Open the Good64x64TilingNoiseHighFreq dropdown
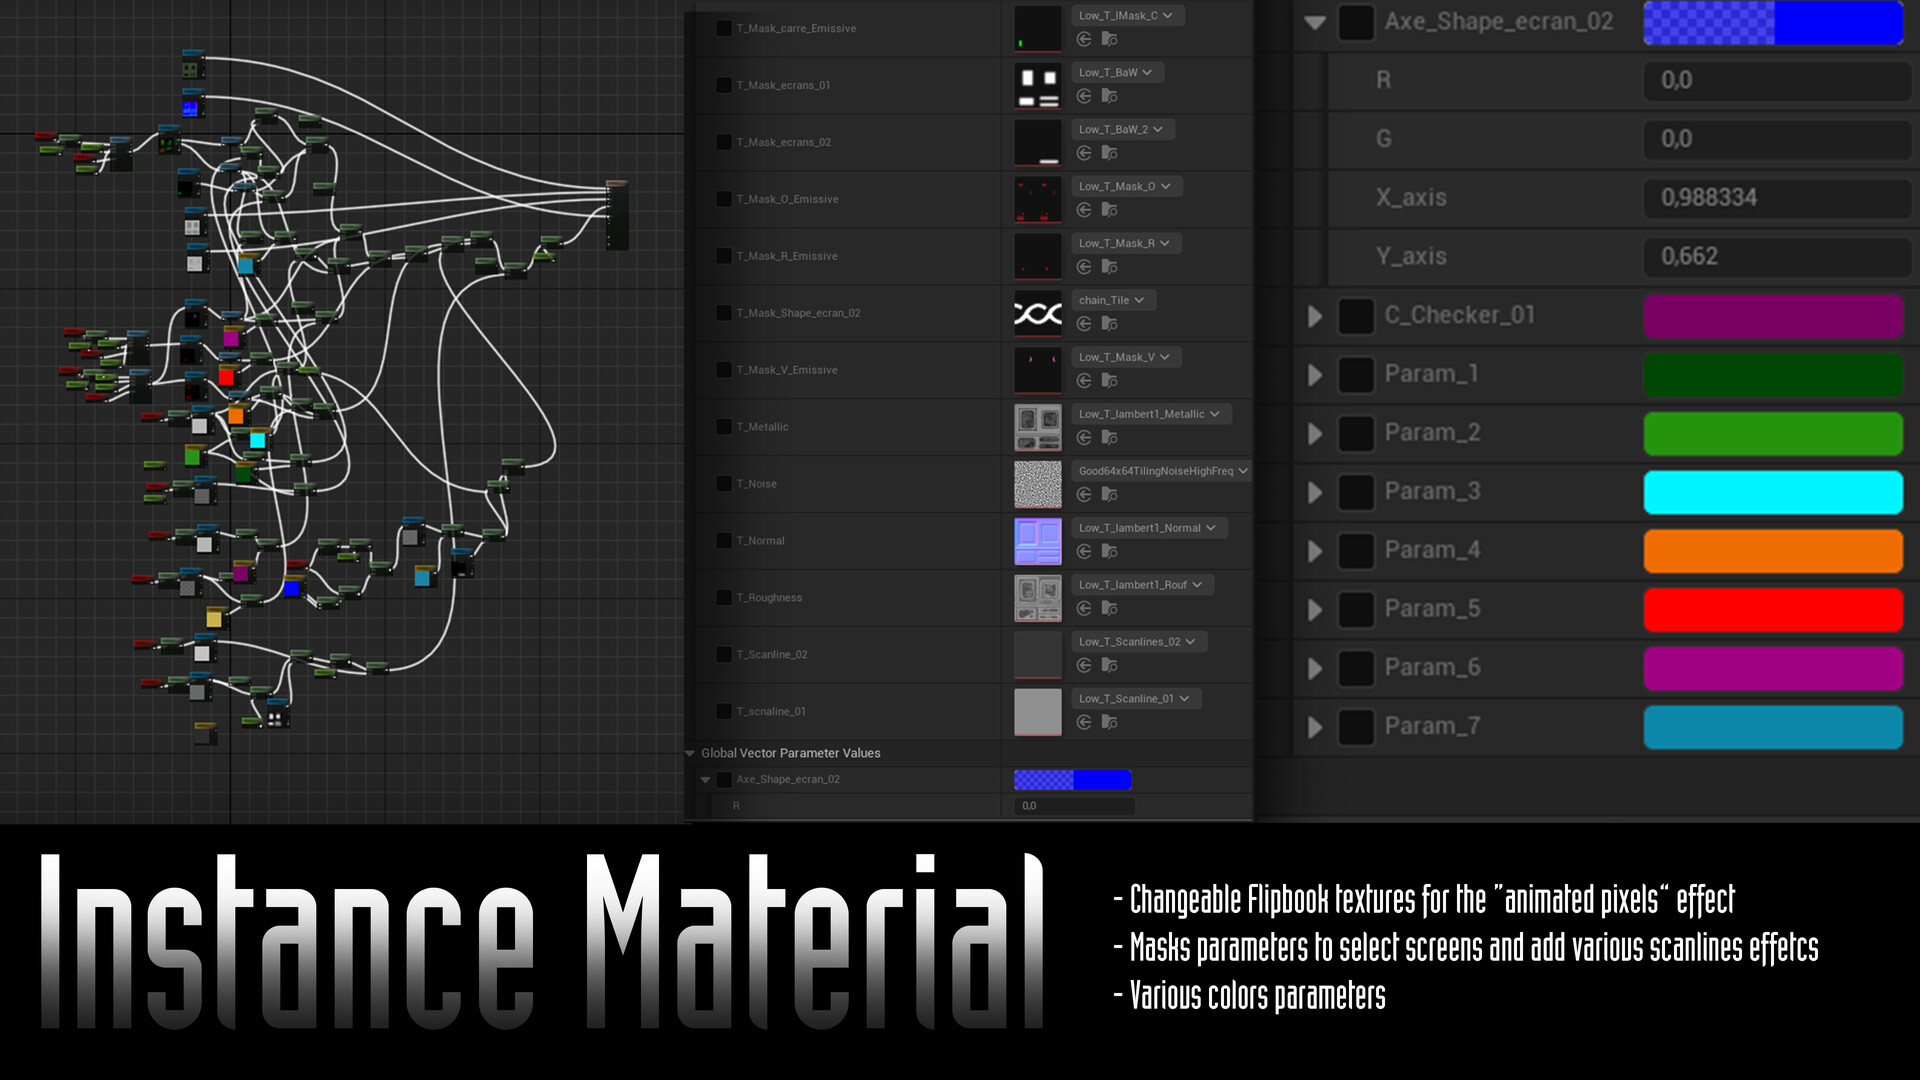 click(x=1162, y=471)
